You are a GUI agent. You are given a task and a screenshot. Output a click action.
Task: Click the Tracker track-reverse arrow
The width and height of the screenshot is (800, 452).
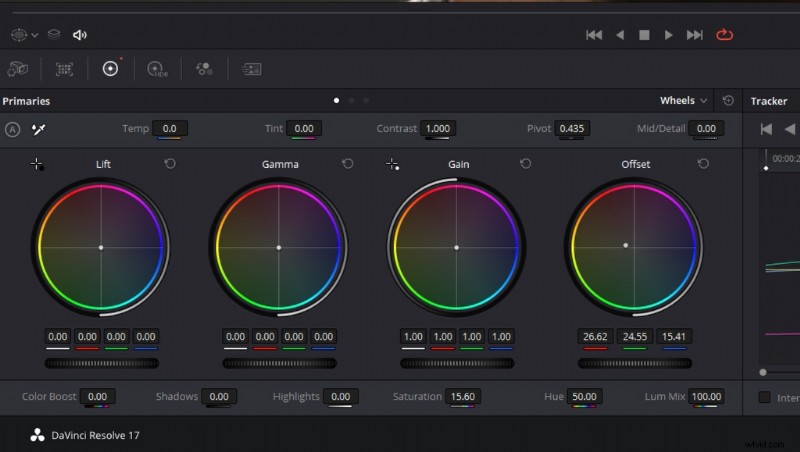790,129
